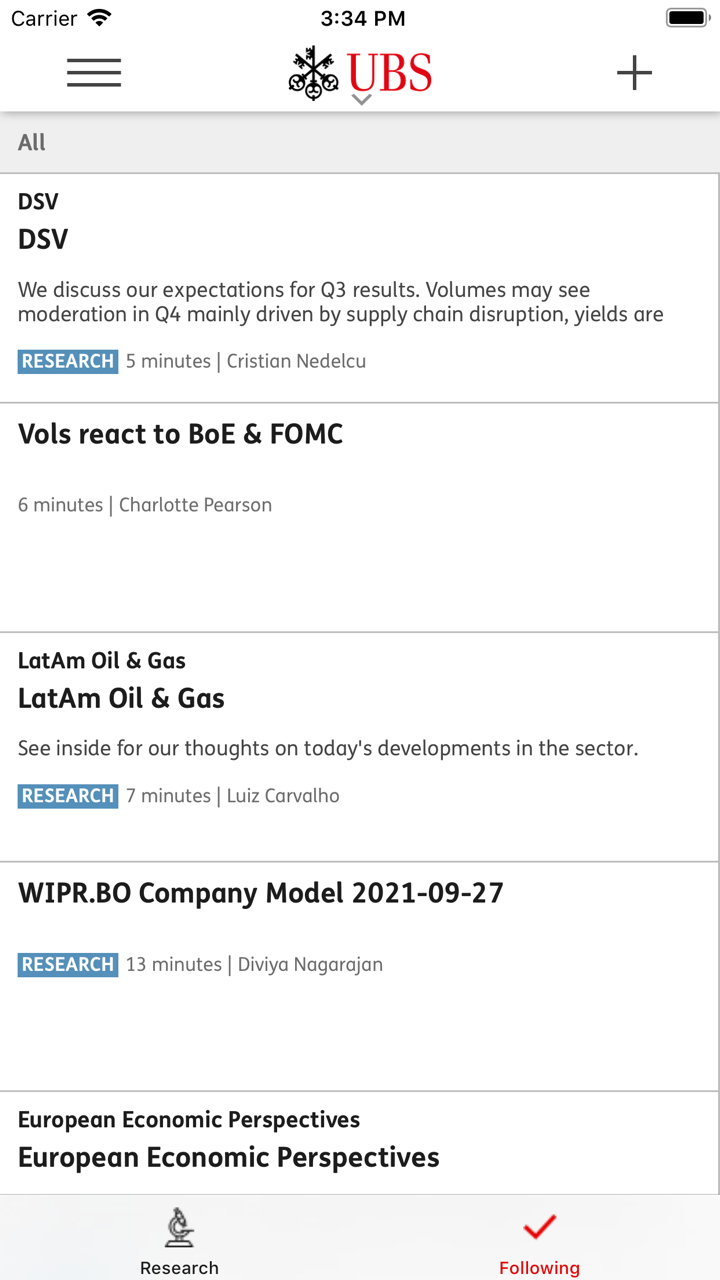Tap the 3:34 PM clock
This screenshot has height=1280, width=720.
coord(362,18)
